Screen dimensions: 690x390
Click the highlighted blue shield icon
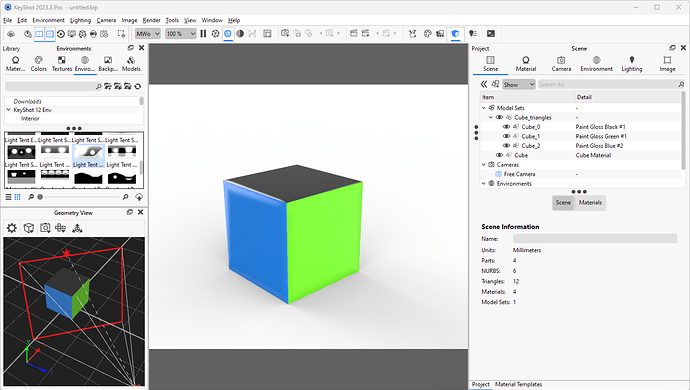point(455,34)
